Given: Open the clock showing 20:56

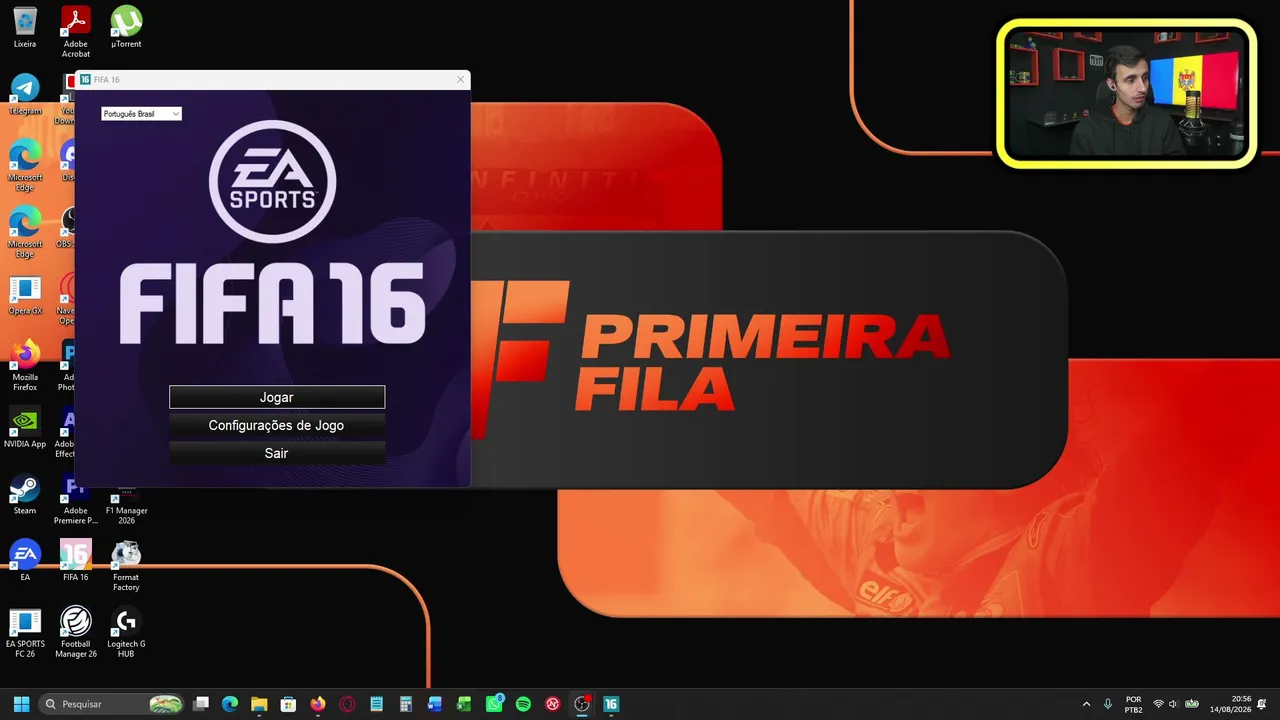Looking at the screenshot, I should (1231, 704).
